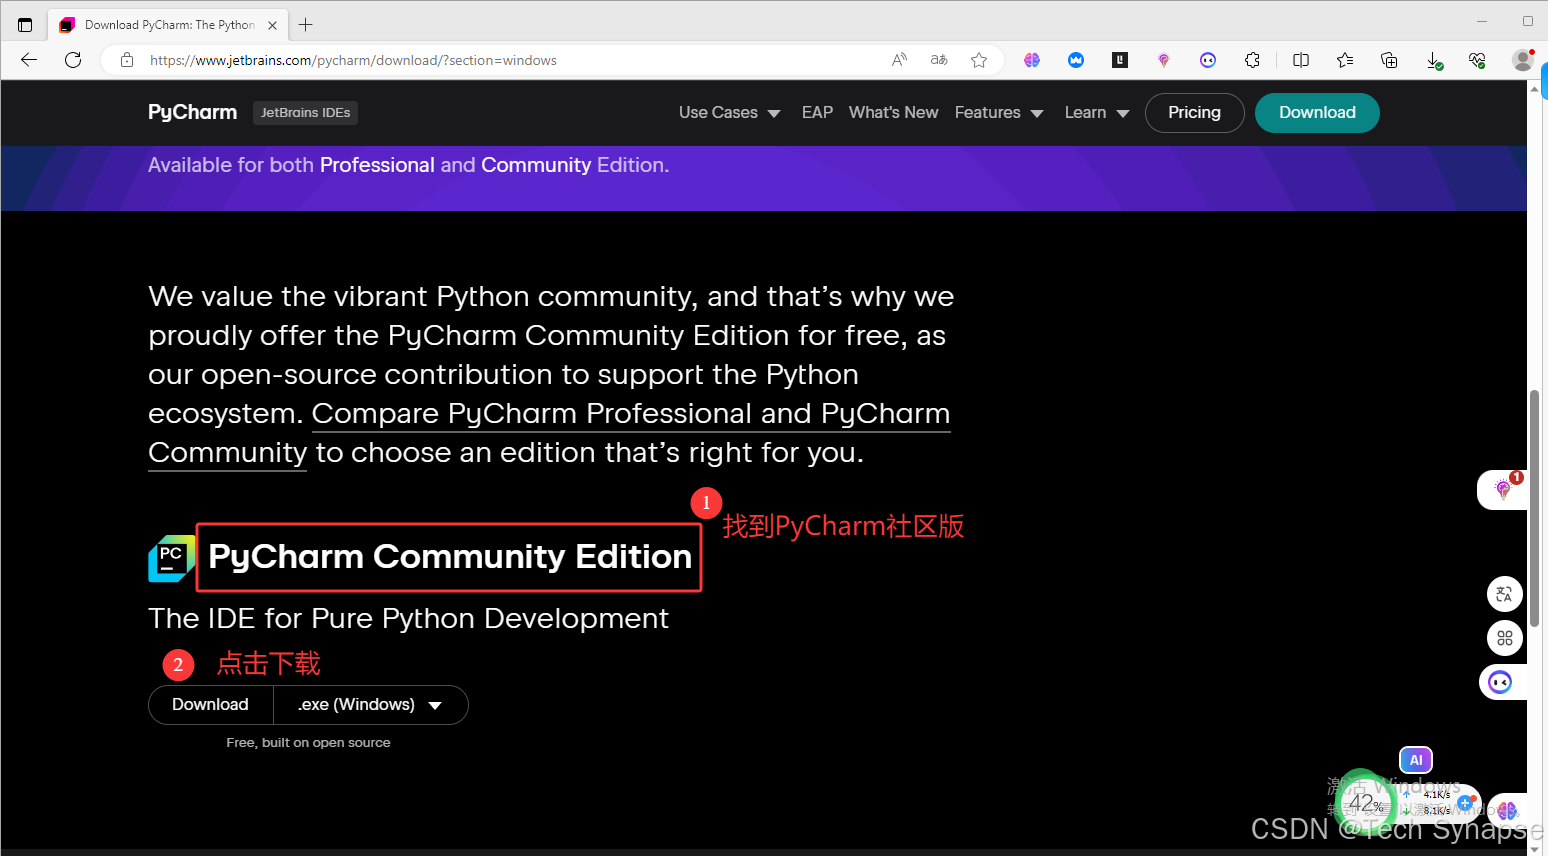Click the floating translate widget button
1548x856 pixels.
[x=1504, y=594]
